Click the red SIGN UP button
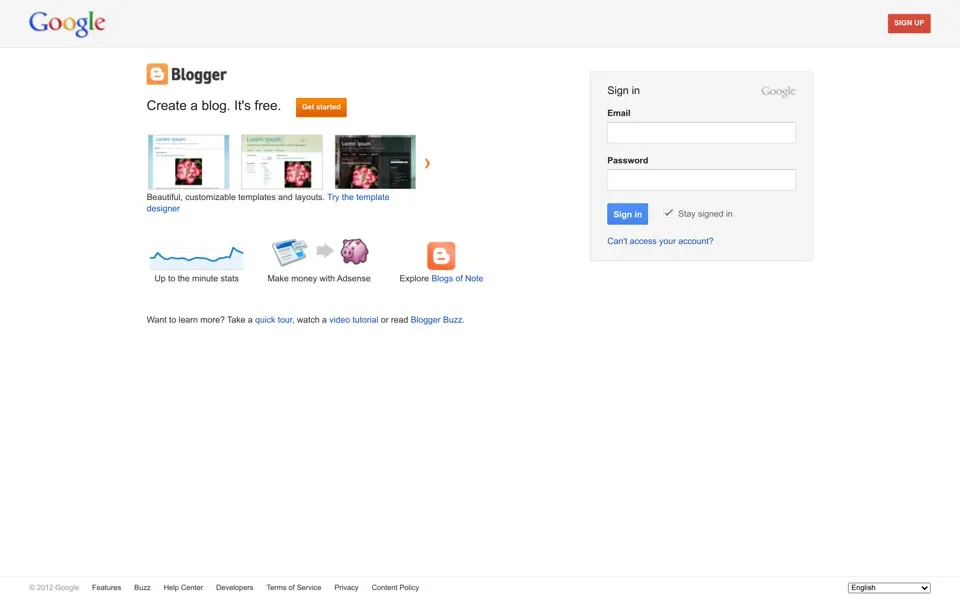Viewport: 960px width, 600px height. [909, 23]
